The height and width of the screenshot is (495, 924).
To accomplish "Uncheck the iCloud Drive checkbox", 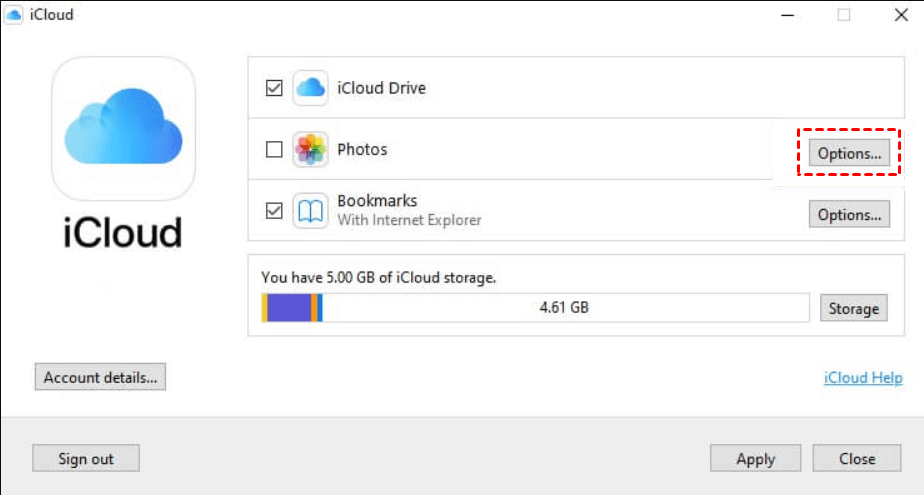I will 274,88.
